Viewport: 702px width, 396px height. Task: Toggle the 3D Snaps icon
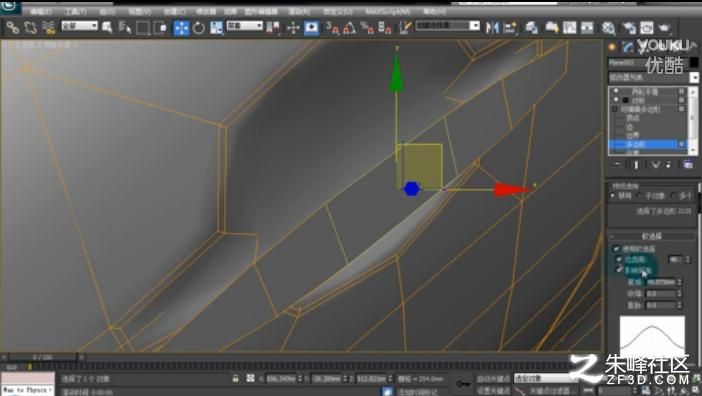pyautogui.click(x=332, y=28)
